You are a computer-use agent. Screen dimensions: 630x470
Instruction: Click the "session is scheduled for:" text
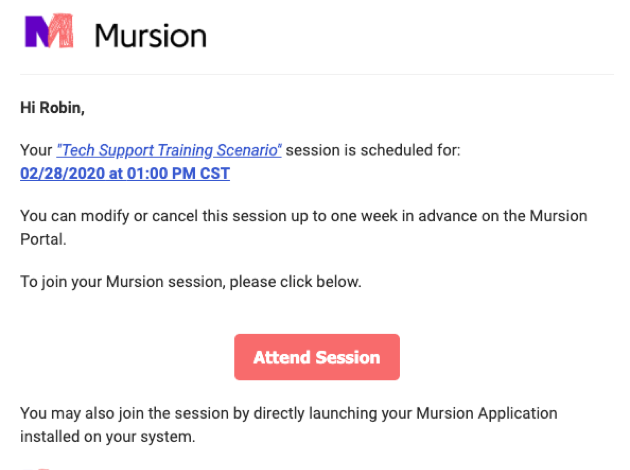tap(375, 150)
